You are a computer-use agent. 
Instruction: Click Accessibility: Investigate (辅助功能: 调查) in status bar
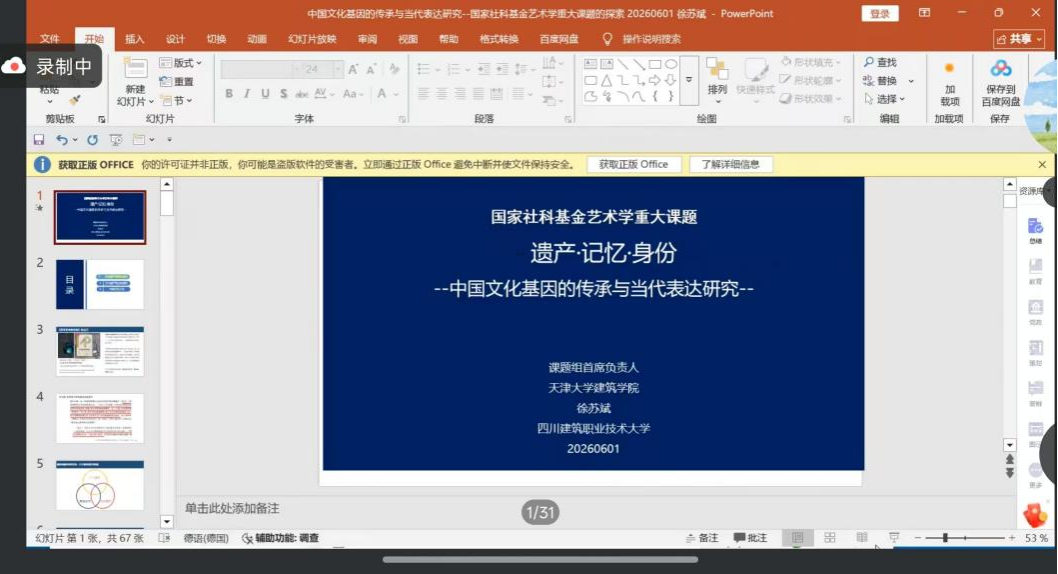pos(280,538)
